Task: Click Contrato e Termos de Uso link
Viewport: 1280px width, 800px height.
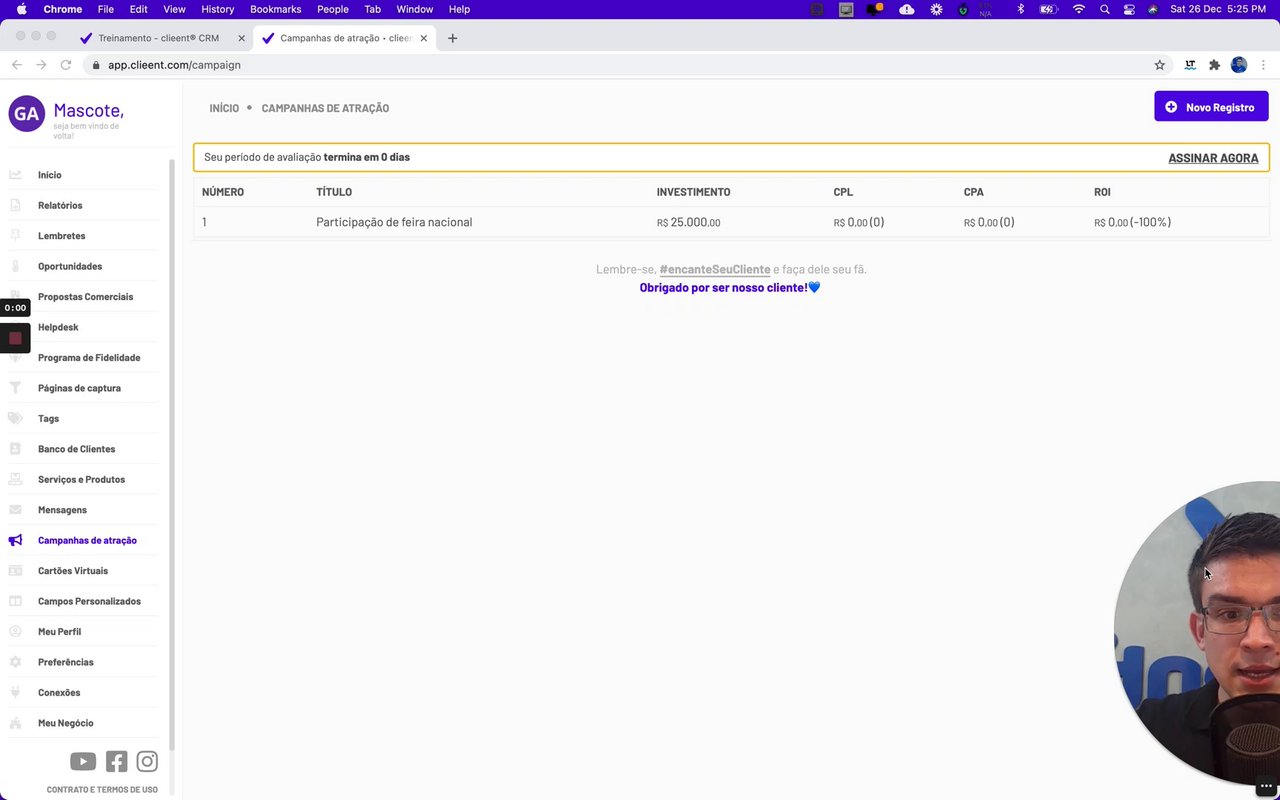Action: click(102, 790)
